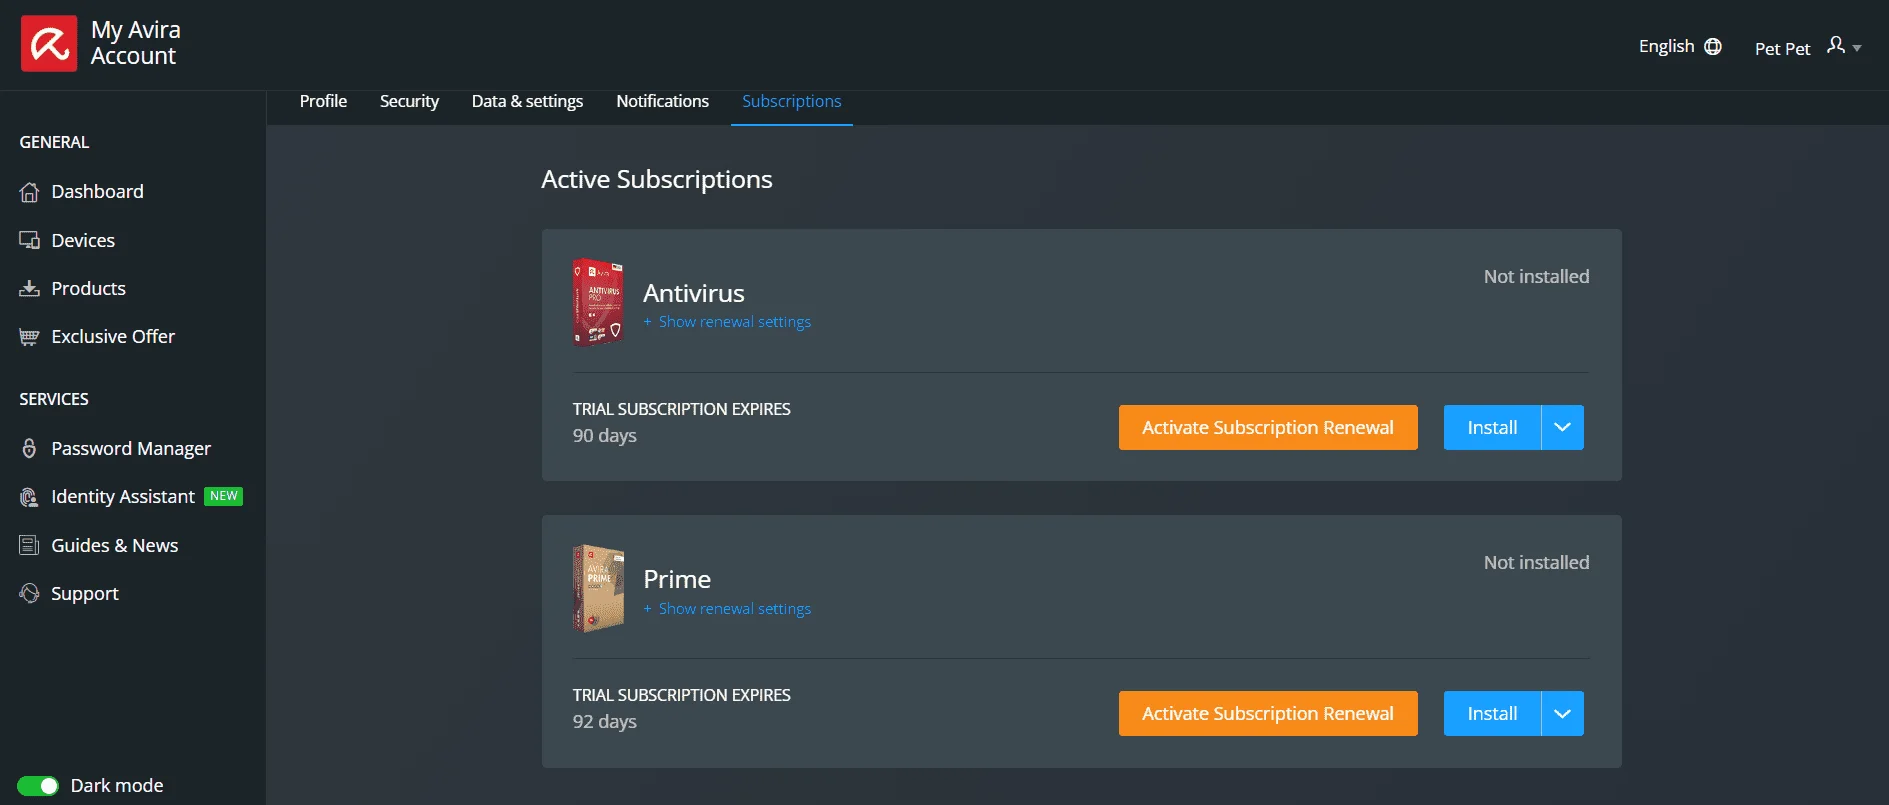Image resolution: width=1889 pixels, height=805 pixels.
Task: Open the Data & settings tab
Action: pos(527,101)
